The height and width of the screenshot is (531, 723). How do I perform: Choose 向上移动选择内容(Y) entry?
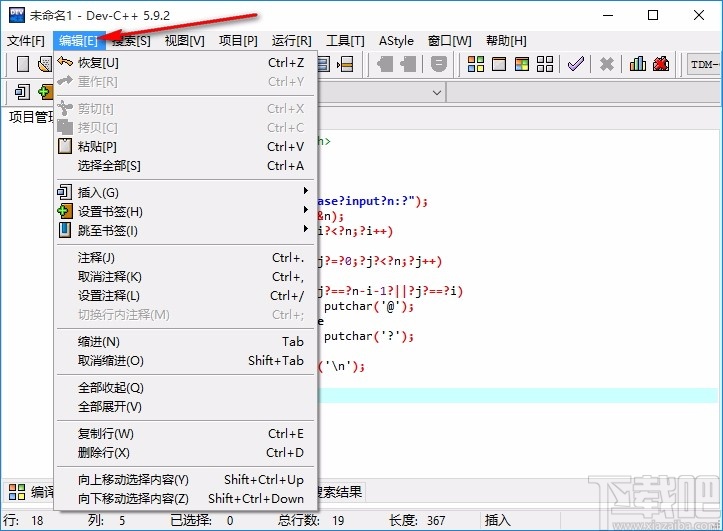click(x=186, y=480)
